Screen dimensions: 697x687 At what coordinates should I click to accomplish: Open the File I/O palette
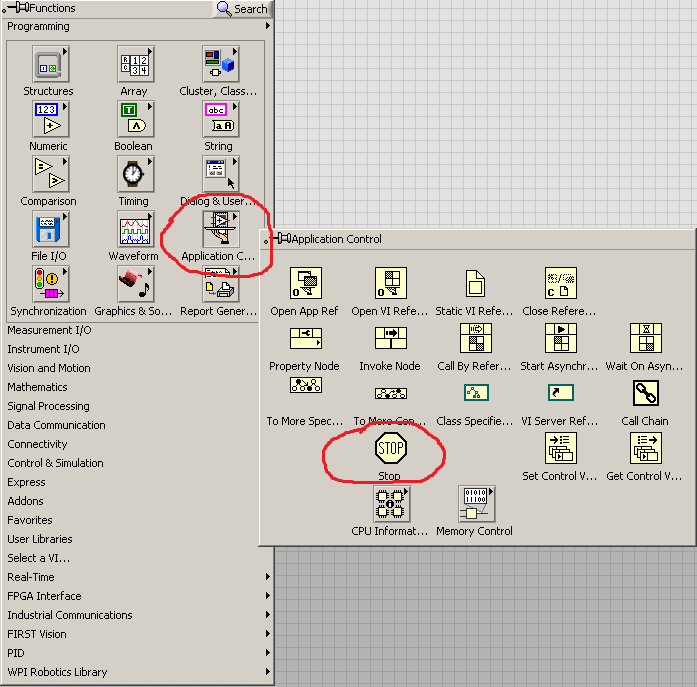click(x=49, y=230)
